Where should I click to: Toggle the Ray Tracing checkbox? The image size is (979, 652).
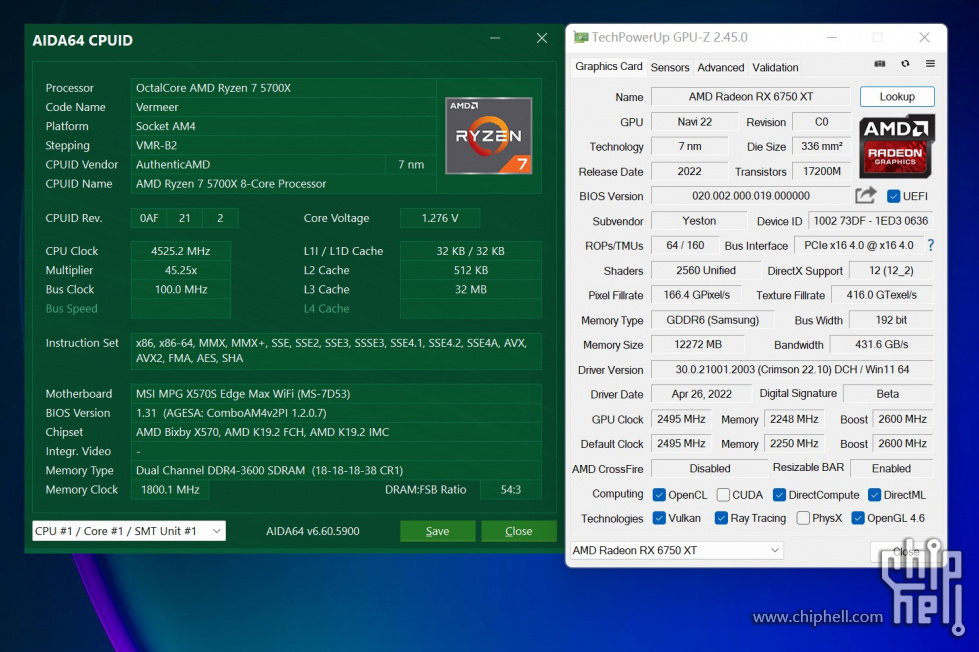[721, 518]
